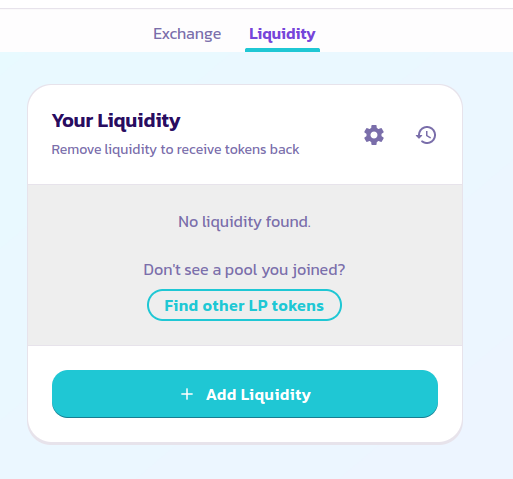Click the grey empty liquidity panel area
The image size is (513, 479).
(245, 265)
